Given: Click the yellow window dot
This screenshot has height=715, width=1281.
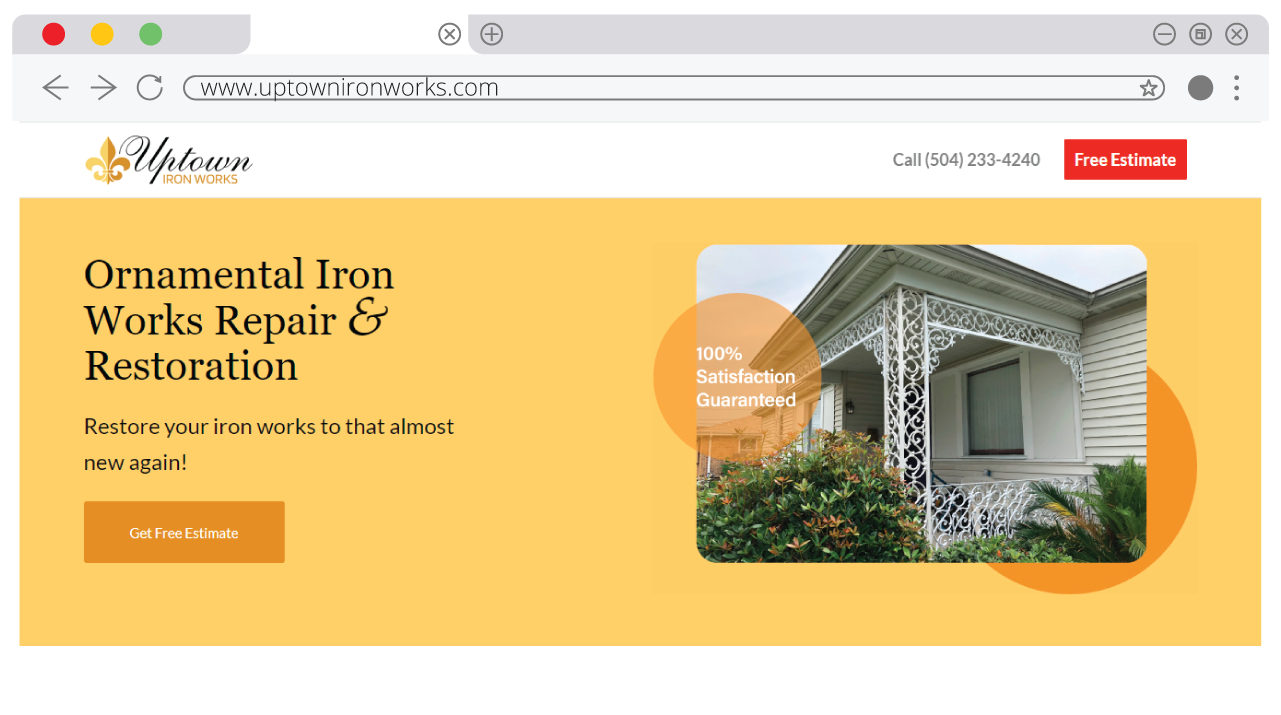Looking at the screenshot, I should click(102, 35).
